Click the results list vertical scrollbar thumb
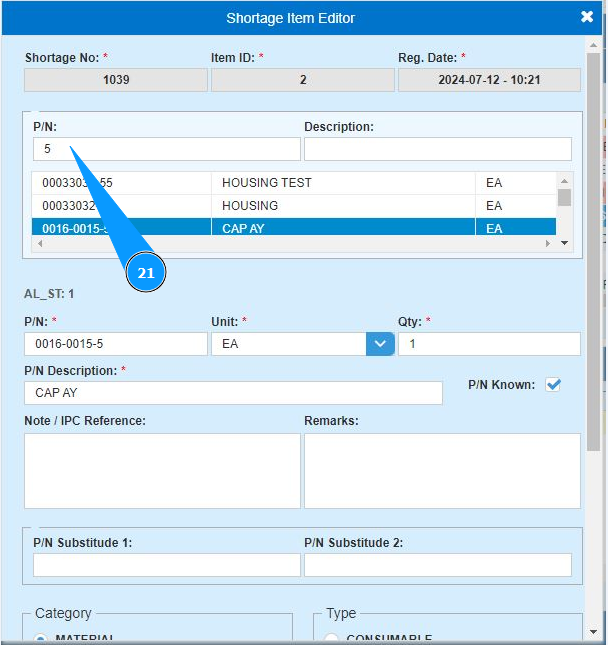 [x=564, y=197]
